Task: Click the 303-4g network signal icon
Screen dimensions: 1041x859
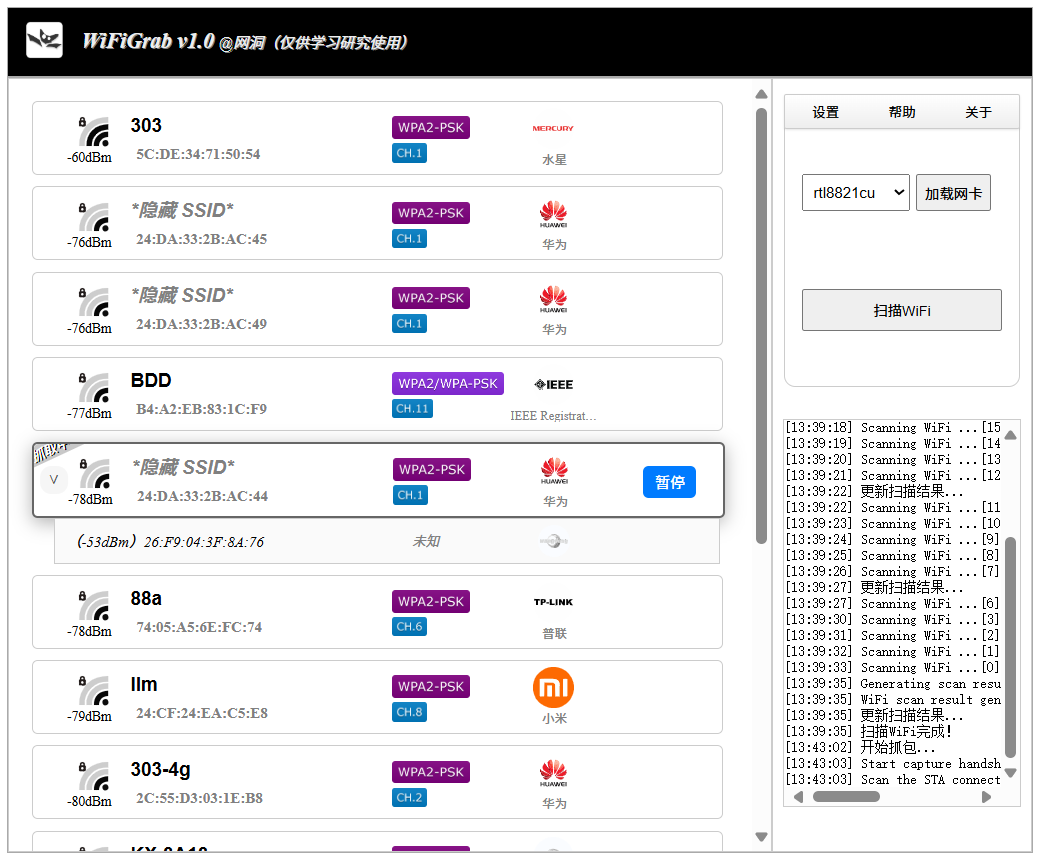Action: pos(94,775)
